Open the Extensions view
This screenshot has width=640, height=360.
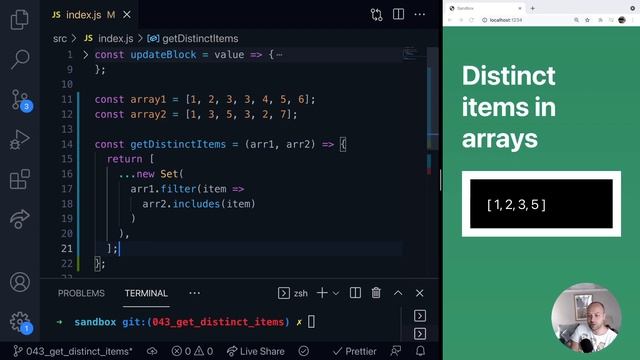(x=20, y=179)
